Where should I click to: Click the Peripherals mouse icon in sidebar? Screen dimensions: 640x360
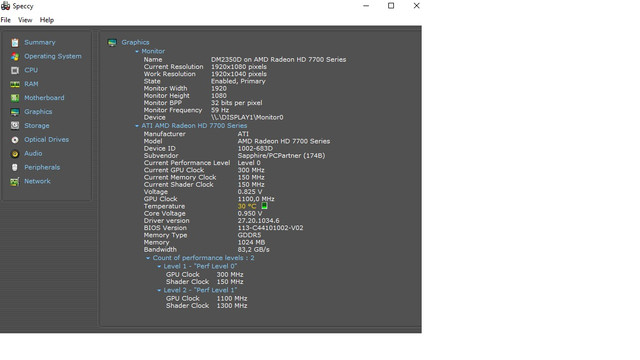coord(15,167)
